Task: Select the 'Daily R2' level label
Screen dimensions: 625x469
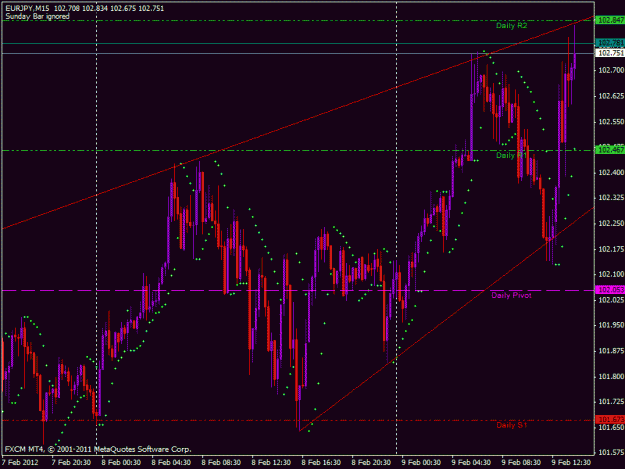Action: pos(511,26)
